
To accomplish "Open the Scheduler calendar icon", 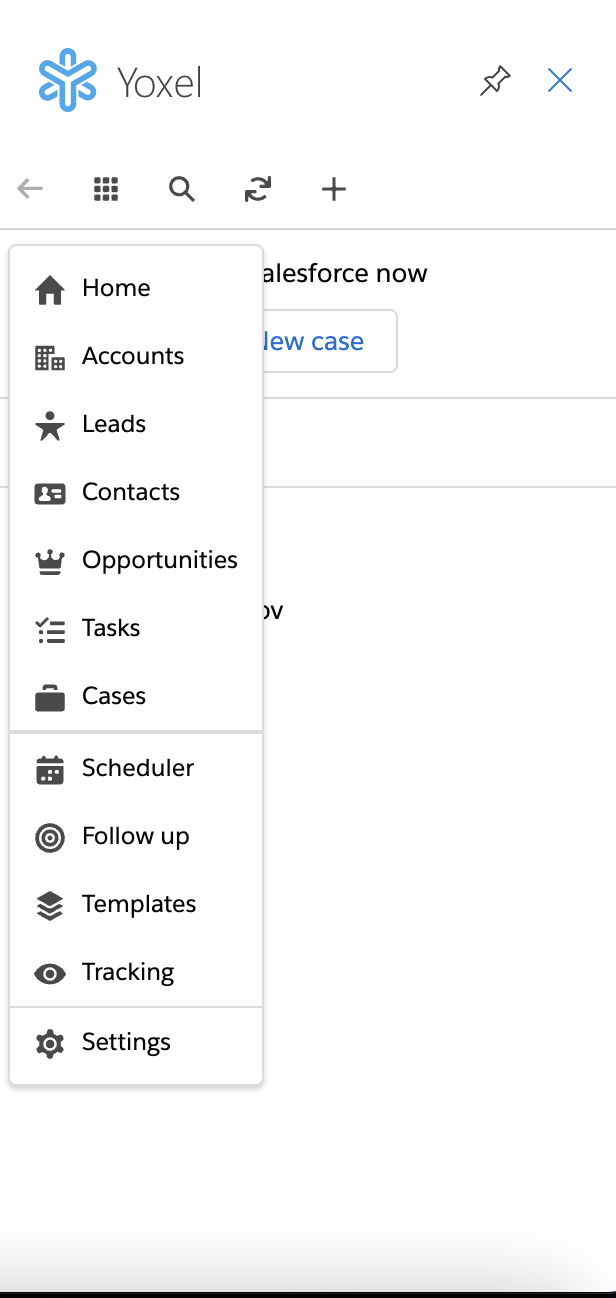I will pyautogui.click(x=50, y=769).
